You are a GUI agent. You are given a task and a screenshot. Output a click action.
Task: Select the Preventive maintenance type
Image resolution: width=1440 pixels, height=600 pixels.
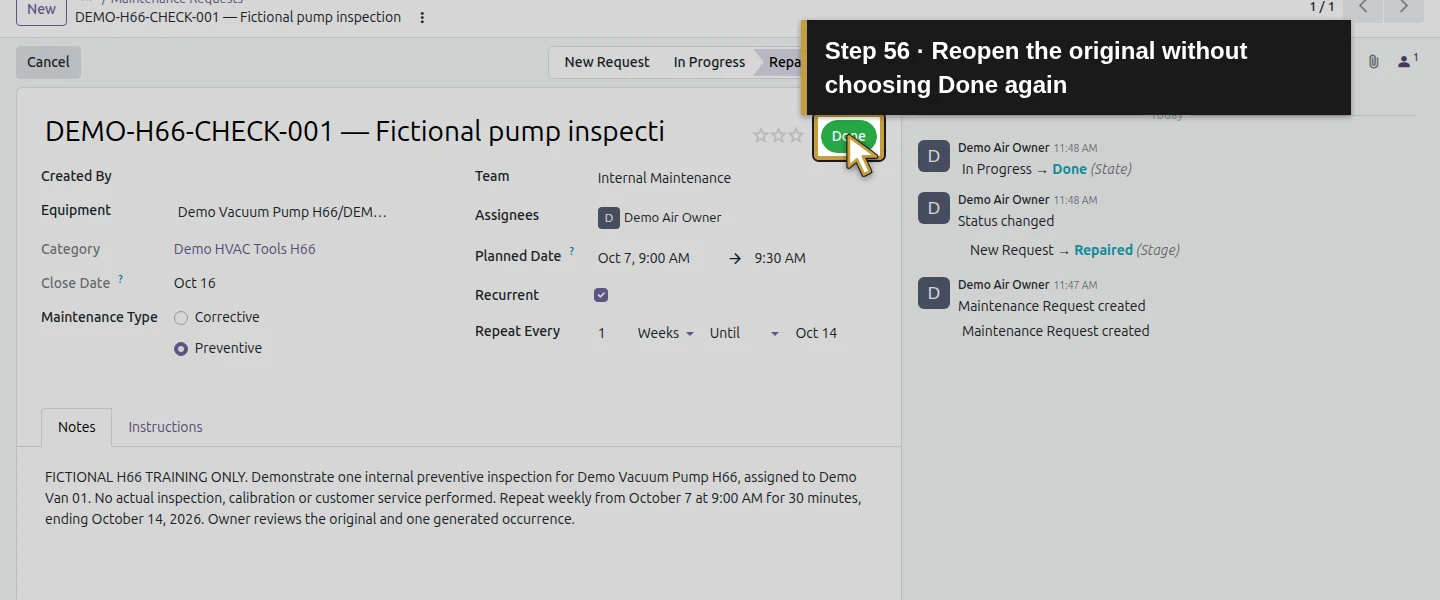[x=181, y=349]
